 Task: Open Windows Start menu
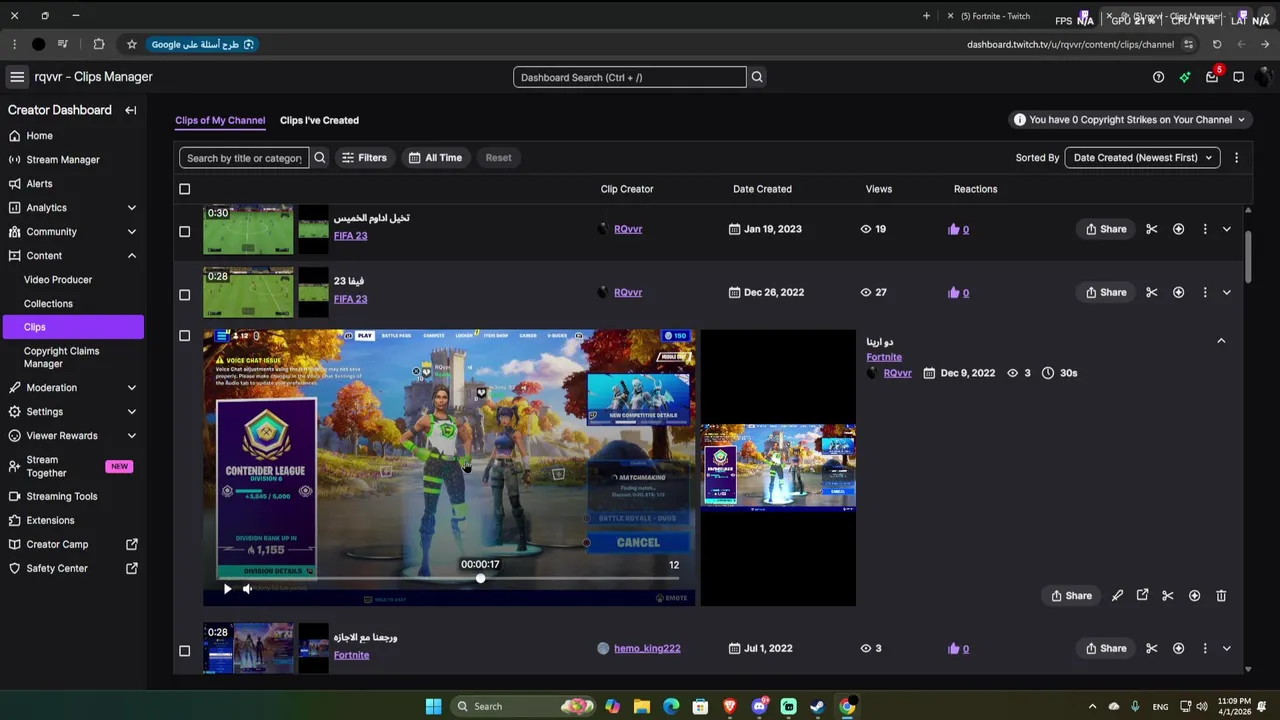point(433,706)
